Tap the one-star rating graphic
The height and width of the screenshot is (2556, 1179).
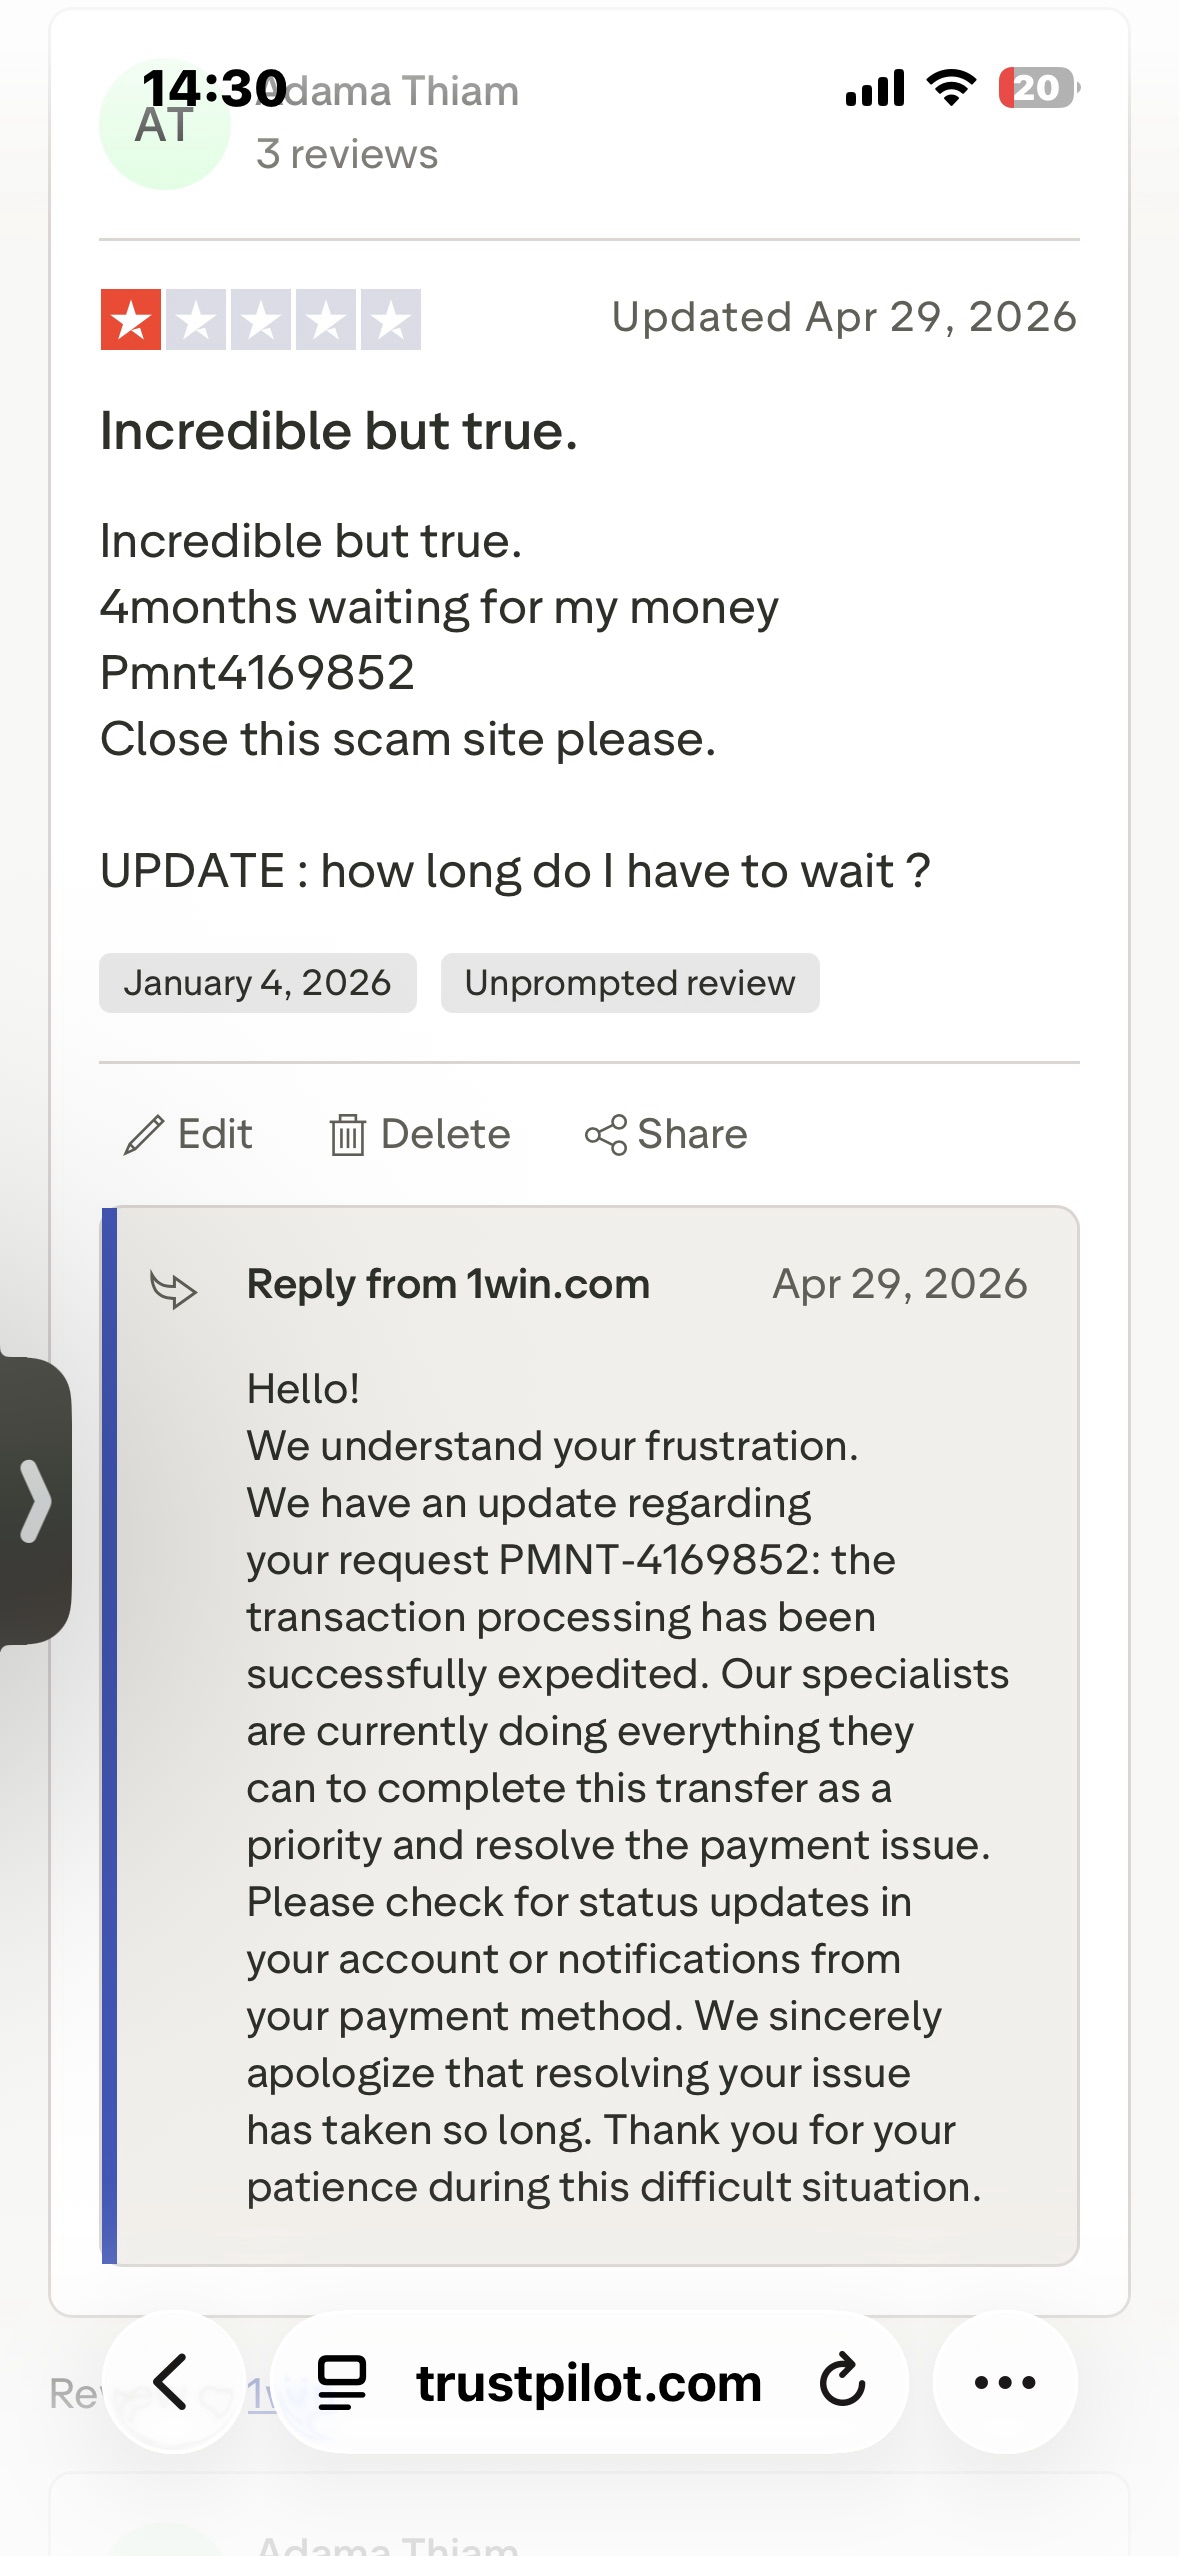click(260, 320)
